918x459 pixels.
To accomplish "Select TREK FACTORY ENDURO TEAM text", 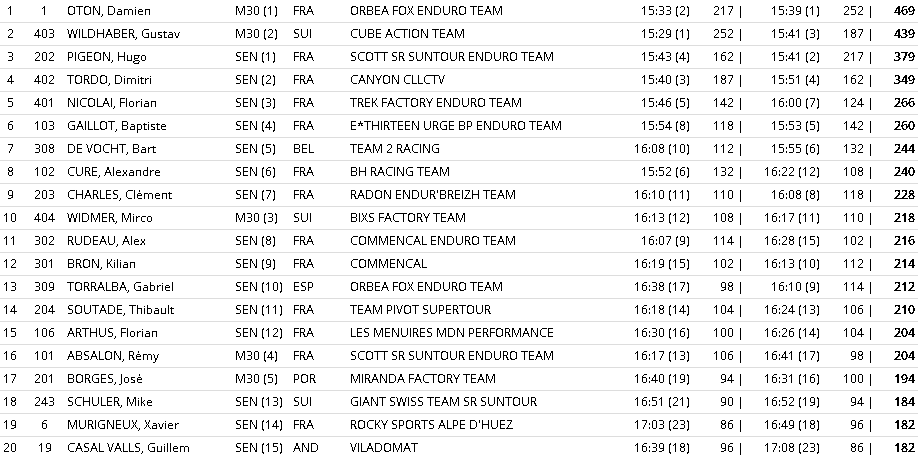I will coord(436,103).
